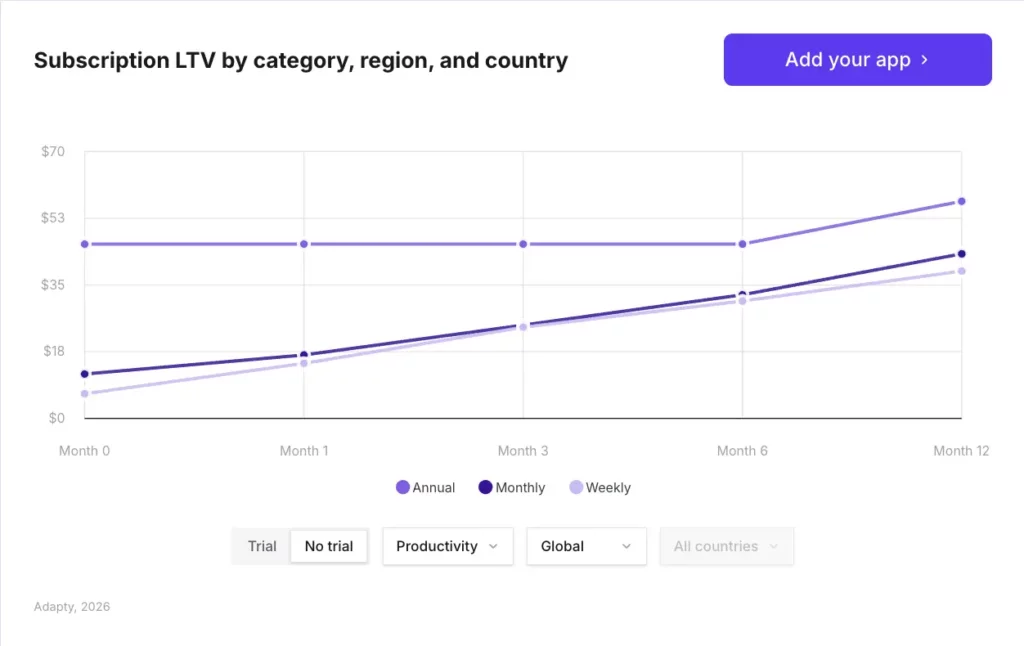Click the Monthly data point at Month 0

85,373
